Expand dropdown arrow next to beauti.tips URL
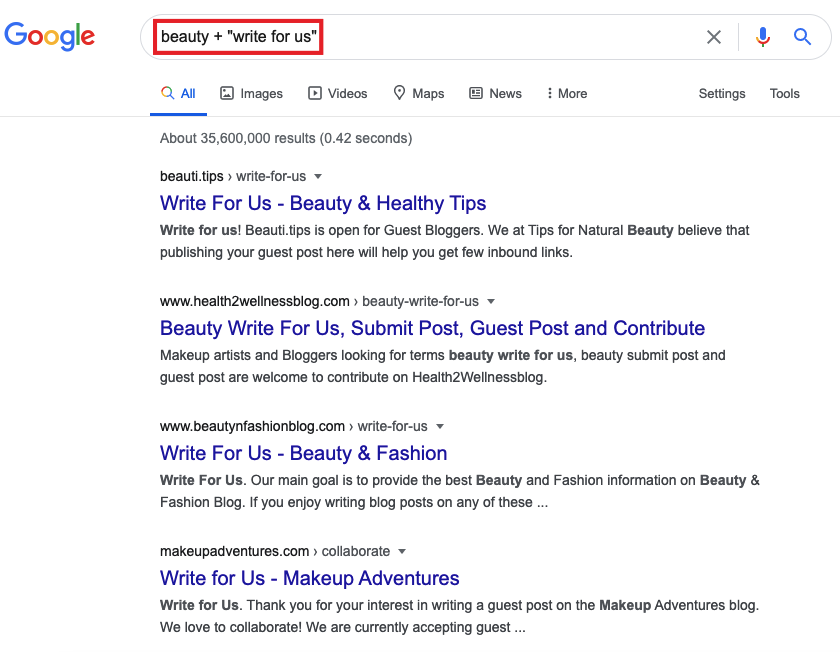This screenshot has height=652, width=840. point(318,176)
